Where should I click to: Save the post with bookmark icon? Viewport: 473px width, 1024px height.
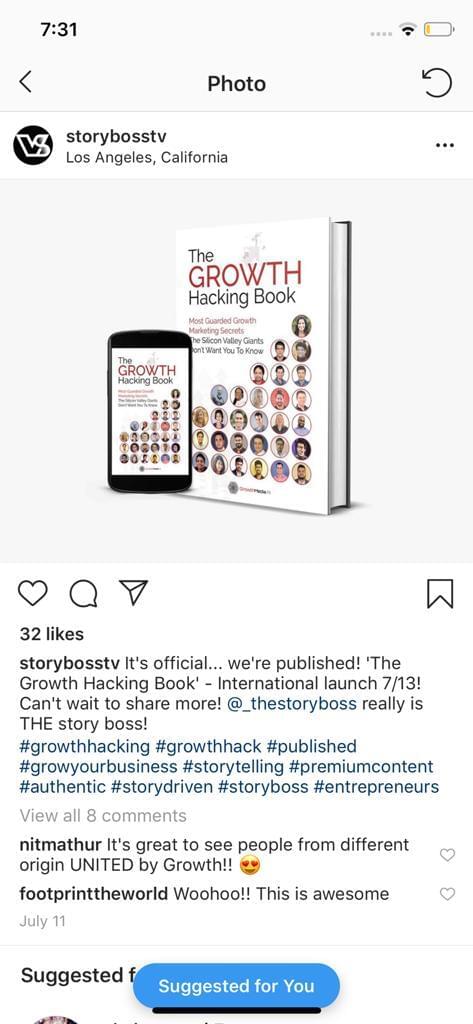(x=440, y=594)
